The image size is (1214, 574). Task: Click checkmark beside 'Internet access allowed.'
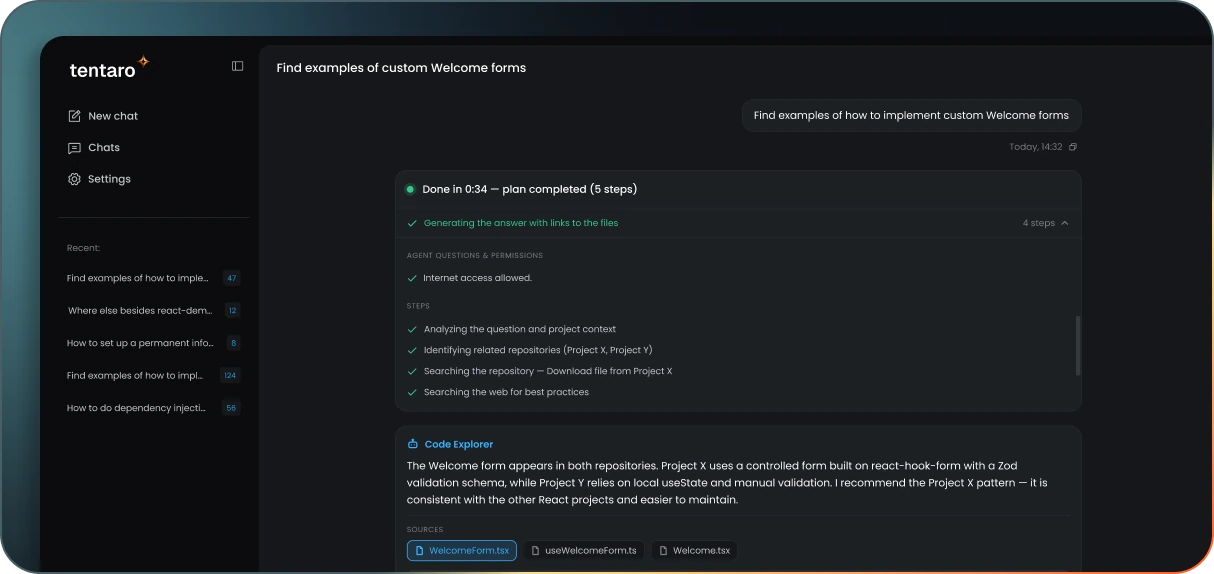coord(412,278)
